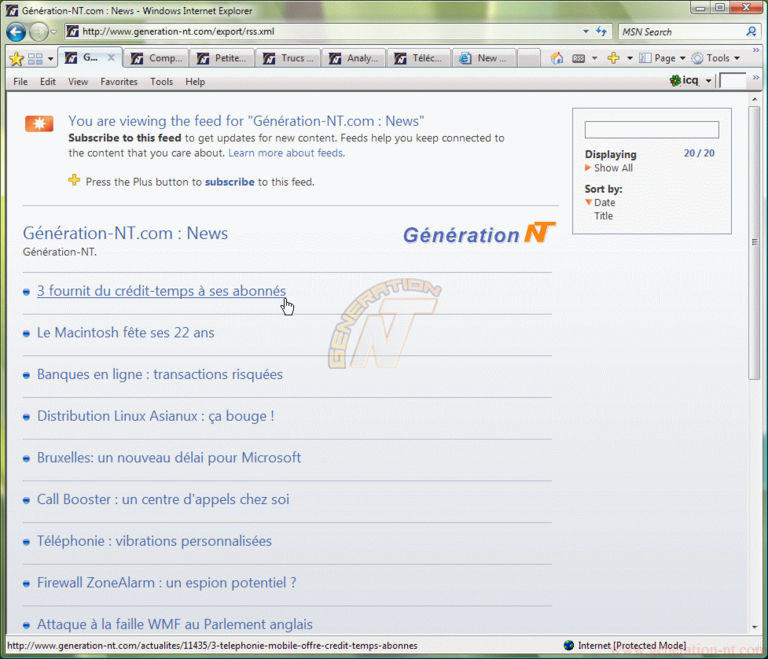Image resolution: width=768 pixels, height=659 pixels.
Task: Open the File menu
Action: [20, 82]
